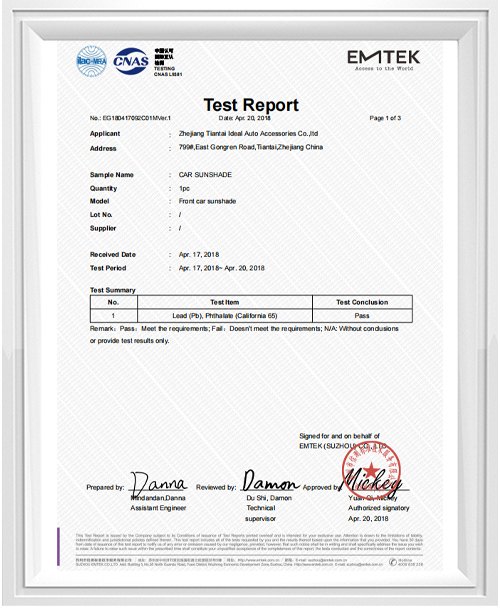Image resolution: width=500 pixels, height=608 pixels.
Task: Click the 'Applicant' label
Action: [105, 133]
